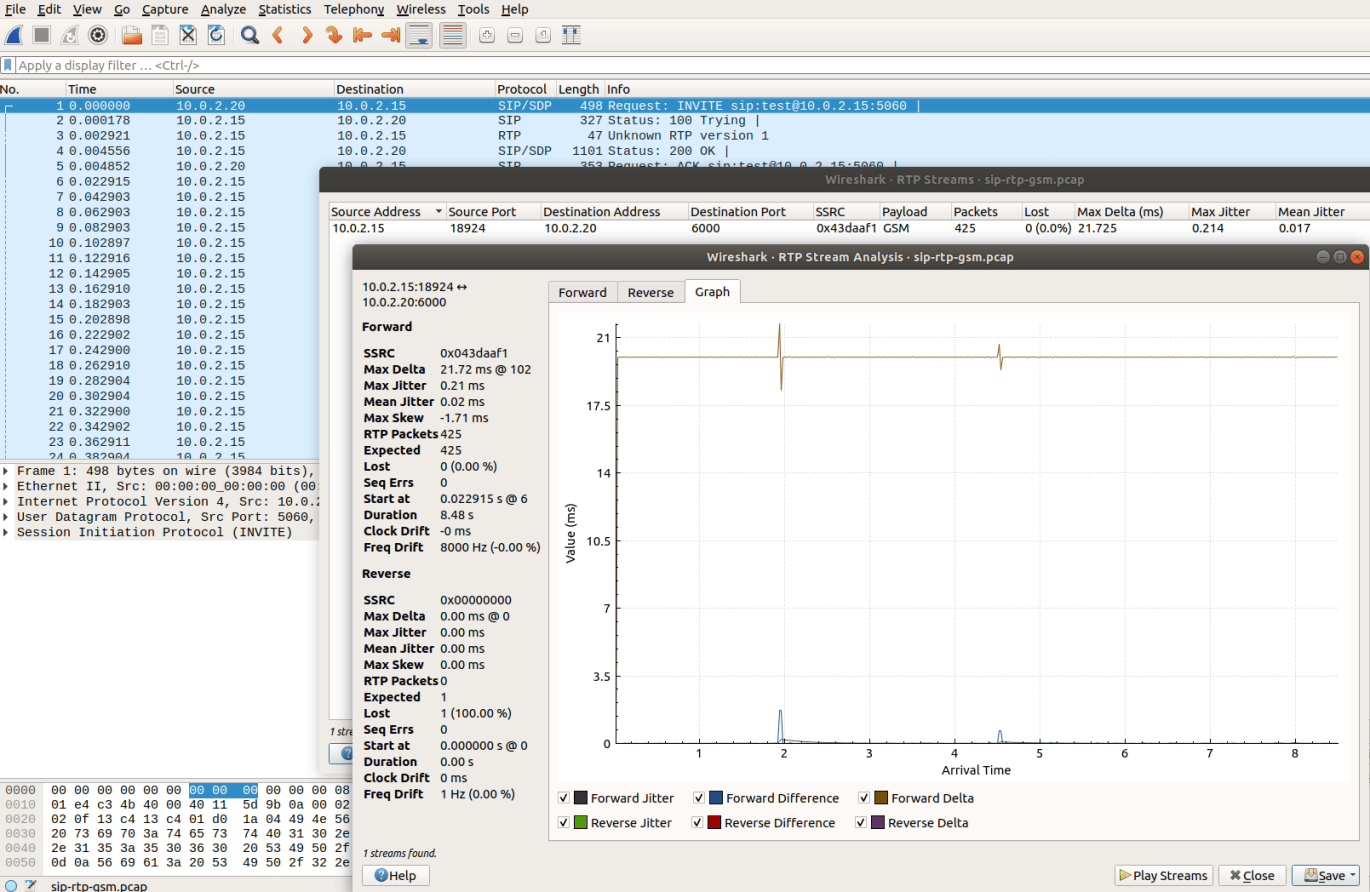The image size is (1370, 892).
Task: Toggle Forward Jitter graph checkbox
Action: (564, 798)
